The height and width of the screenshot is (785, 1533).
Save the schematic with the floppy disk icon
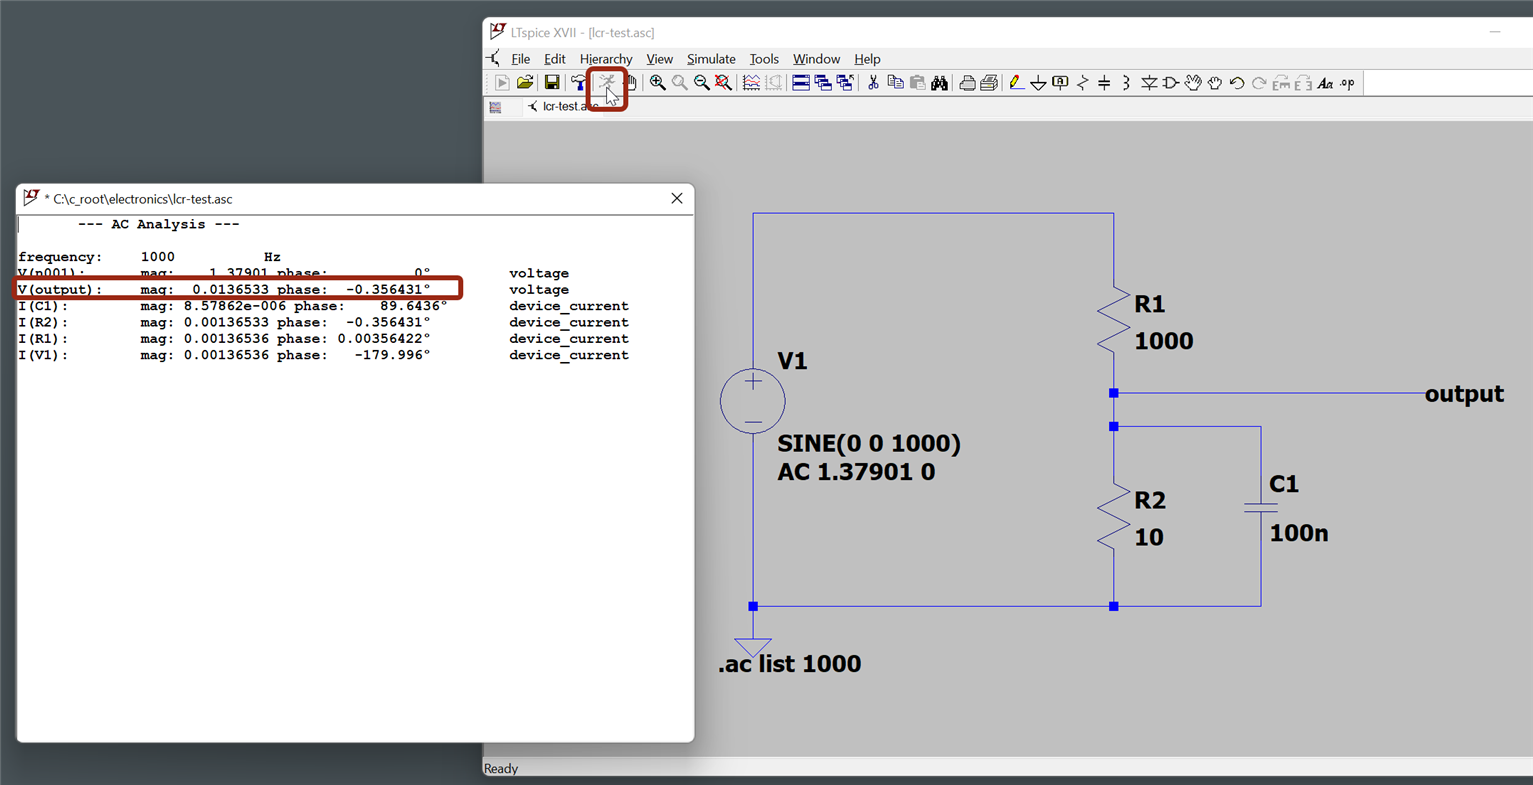(x=551, y=83)
